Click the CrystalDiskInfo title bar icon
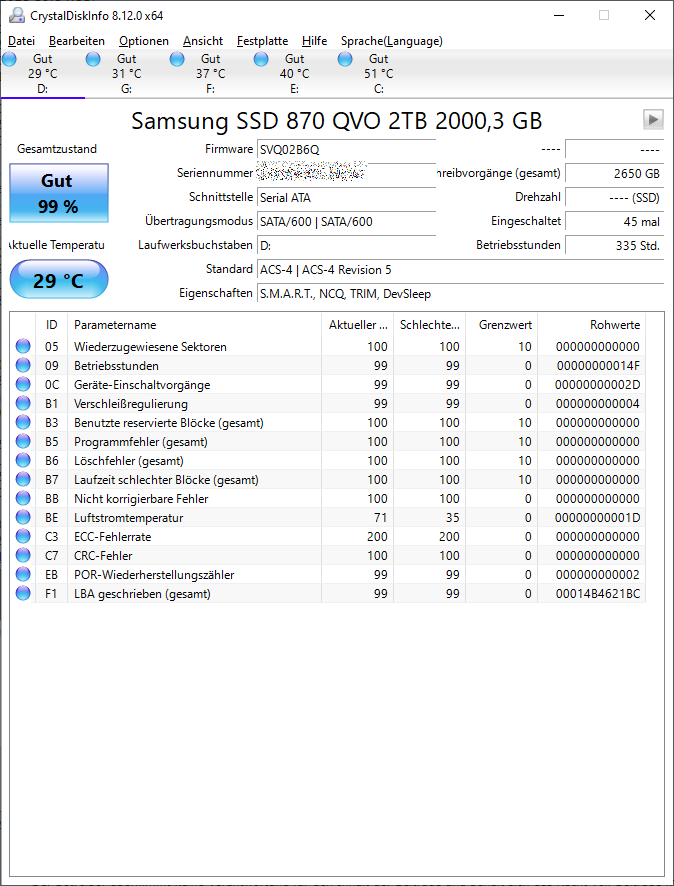674x886 pixels. pos(17,15)
